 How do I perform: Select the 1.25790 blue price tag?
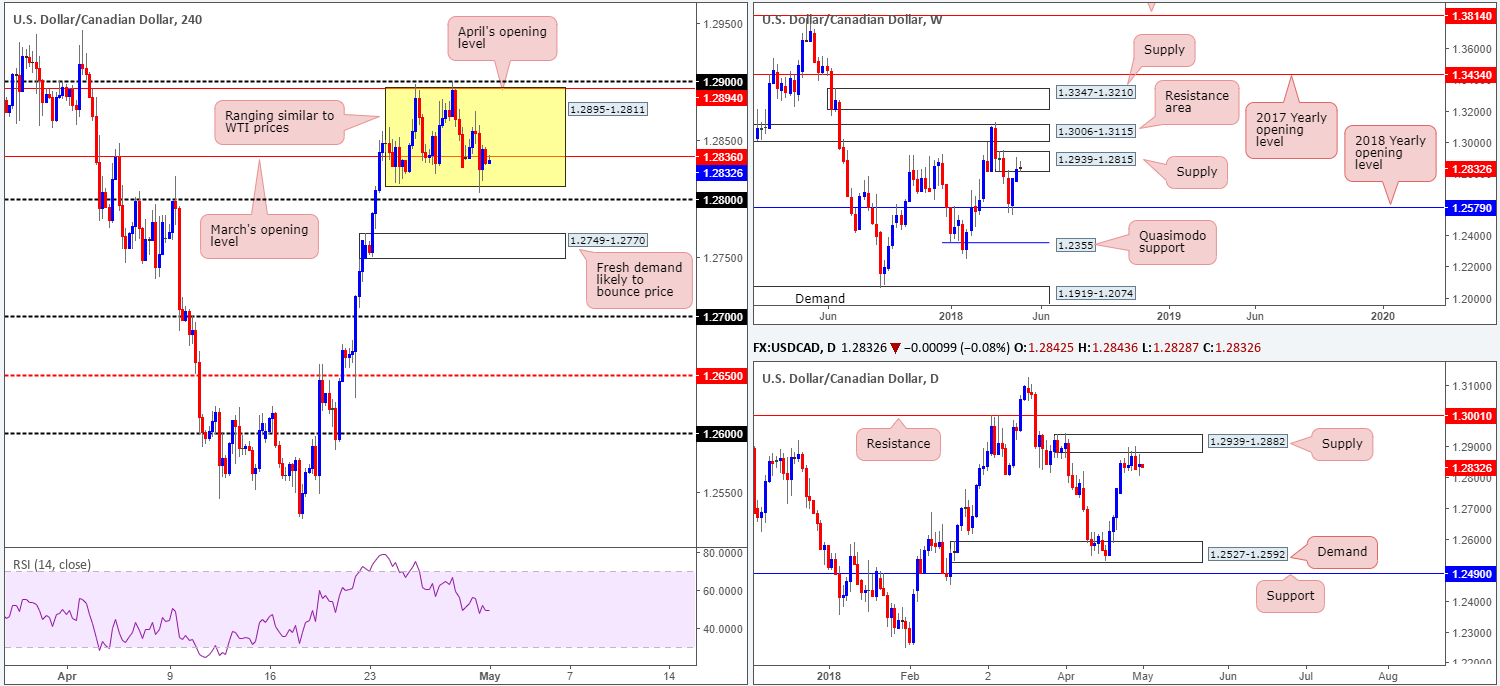pos(1471,207)
